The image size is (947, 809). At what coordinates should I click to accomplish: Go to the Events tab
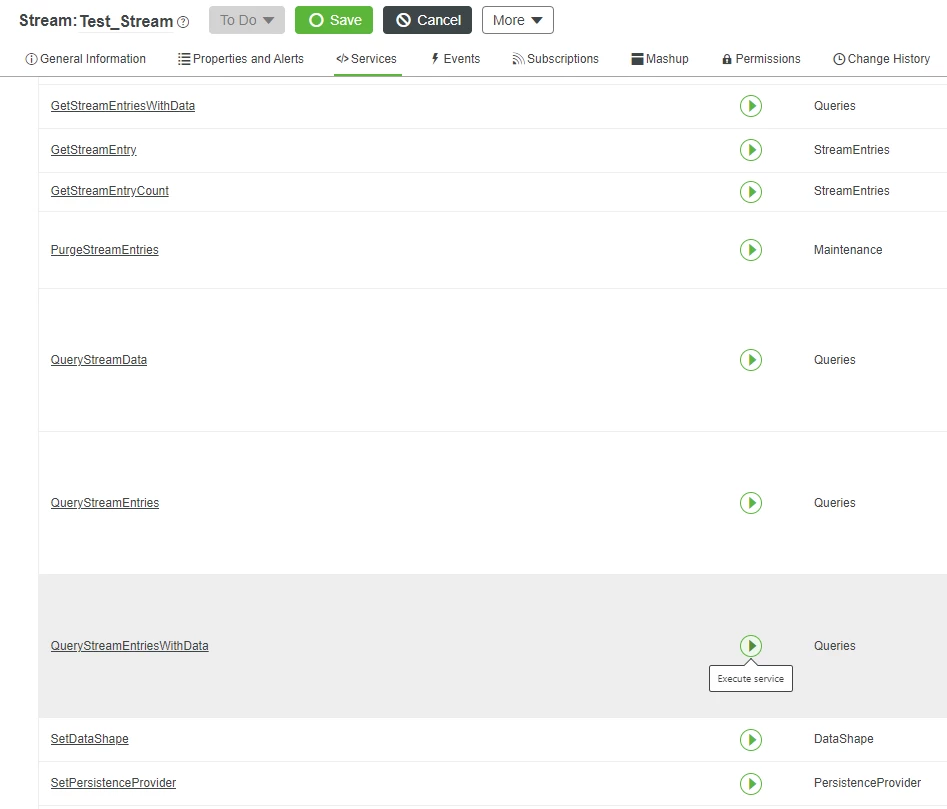point(456,59)
